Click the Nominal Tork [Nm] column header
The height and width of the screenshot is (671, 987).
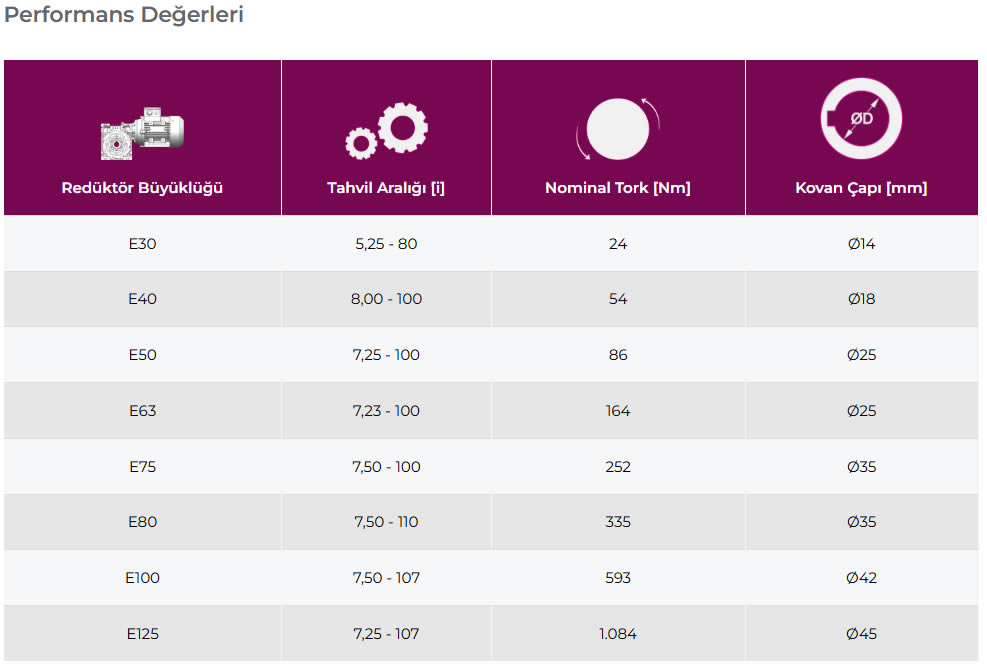coord(618,188)
